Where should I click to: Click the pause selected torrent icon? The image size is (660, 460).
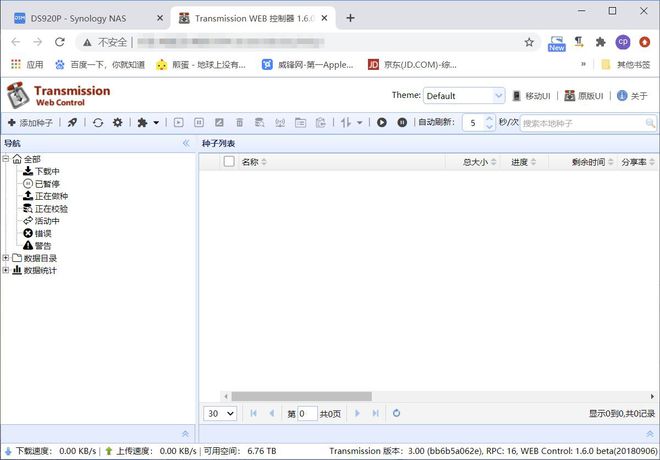pos(199,122)
